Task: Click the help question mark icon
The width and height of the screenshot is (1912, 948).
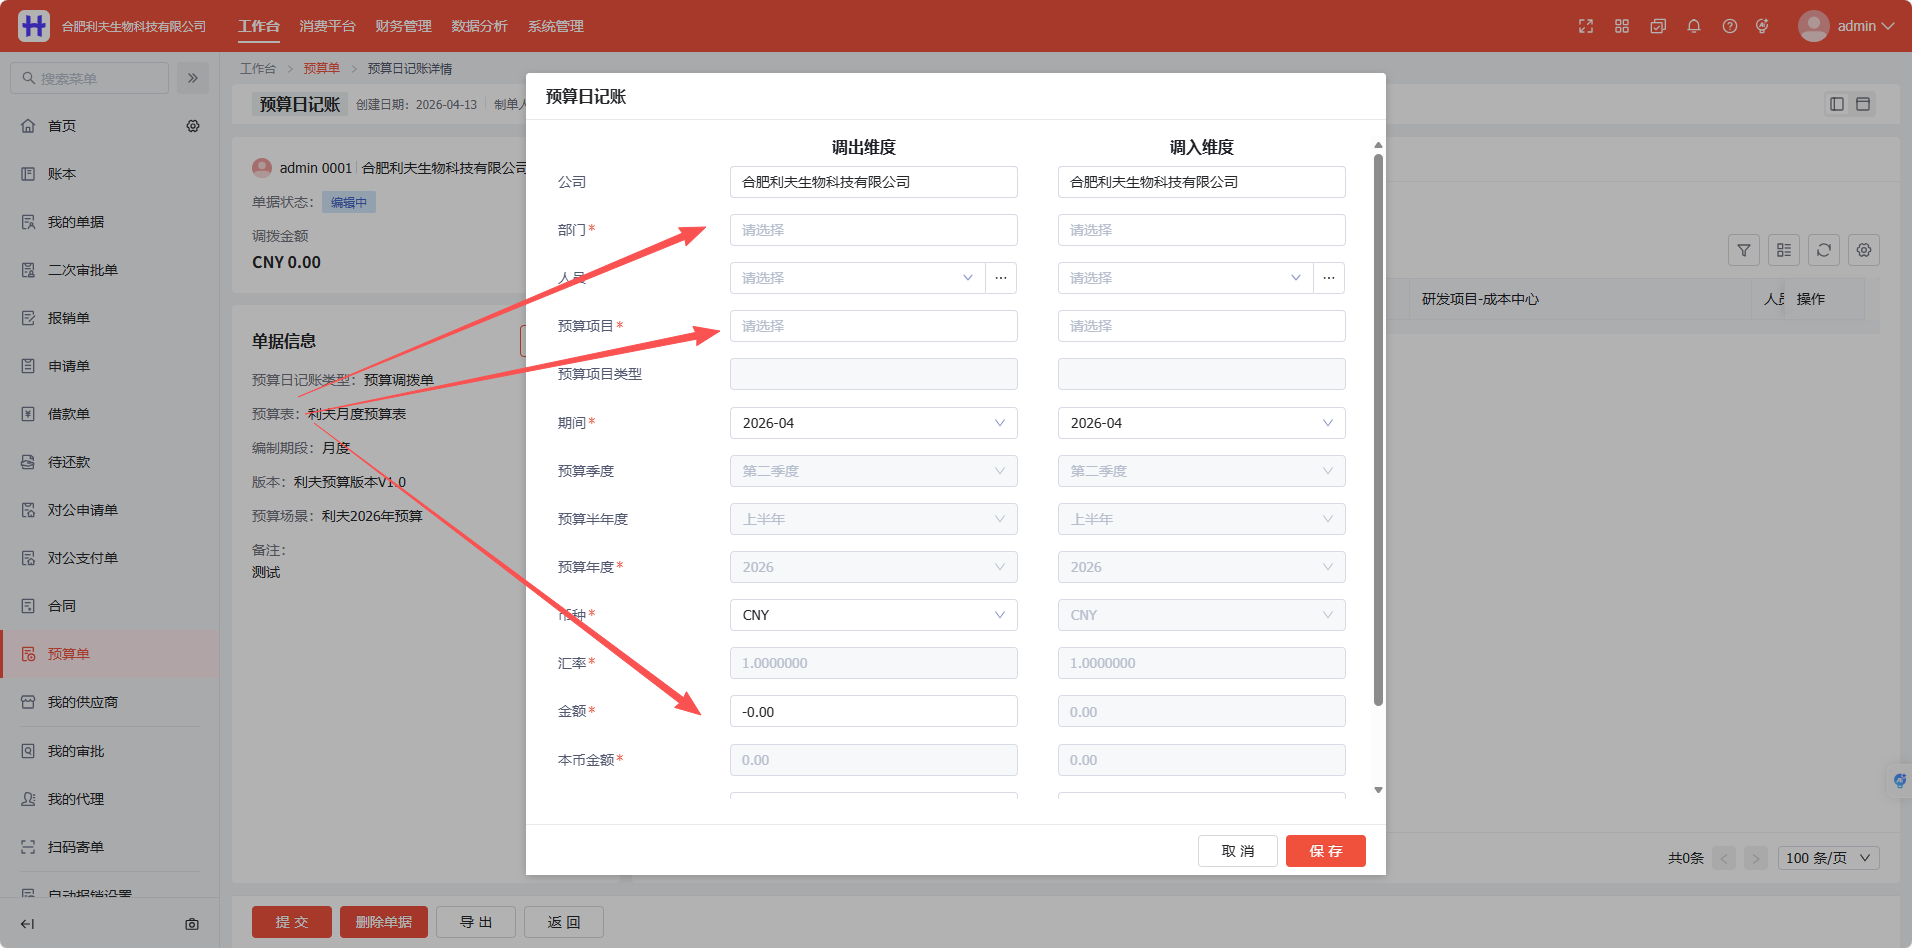Action: point(1730,26)
